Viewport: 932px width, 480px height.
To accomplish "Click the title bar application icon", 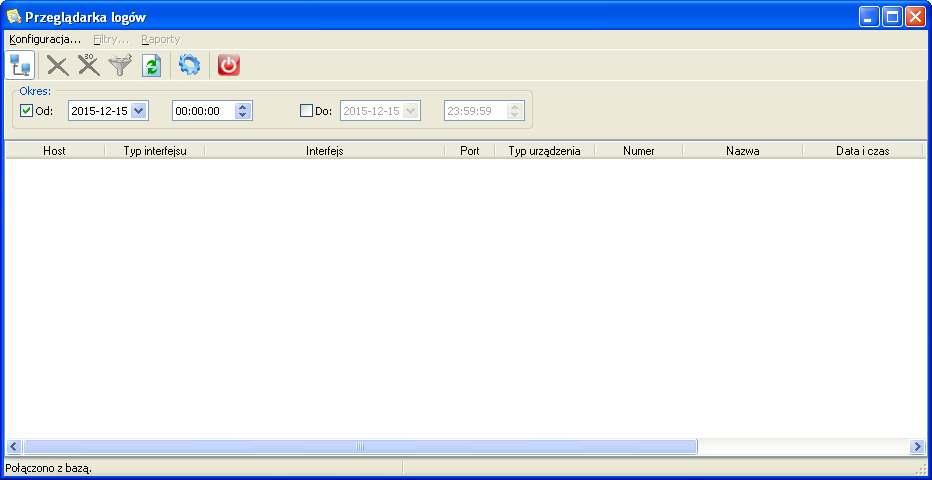I will pos(13,17).
